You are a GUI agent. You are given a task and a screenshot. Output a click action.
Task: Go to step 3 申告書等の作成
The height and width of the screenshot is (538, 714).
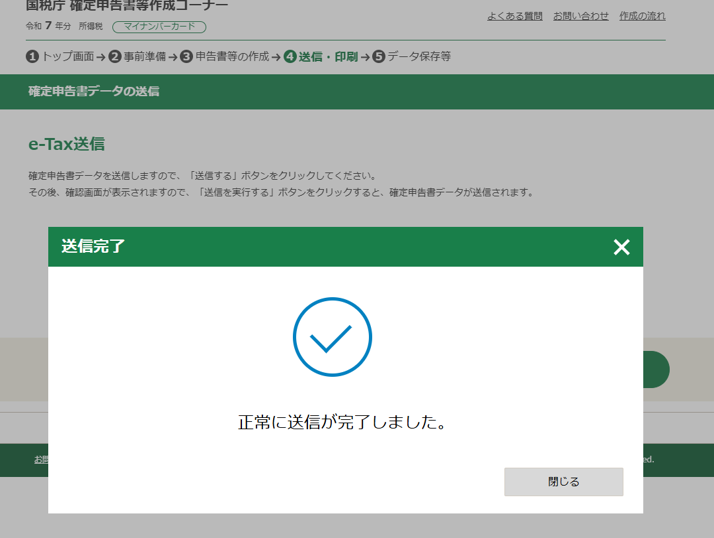(224, 57)
